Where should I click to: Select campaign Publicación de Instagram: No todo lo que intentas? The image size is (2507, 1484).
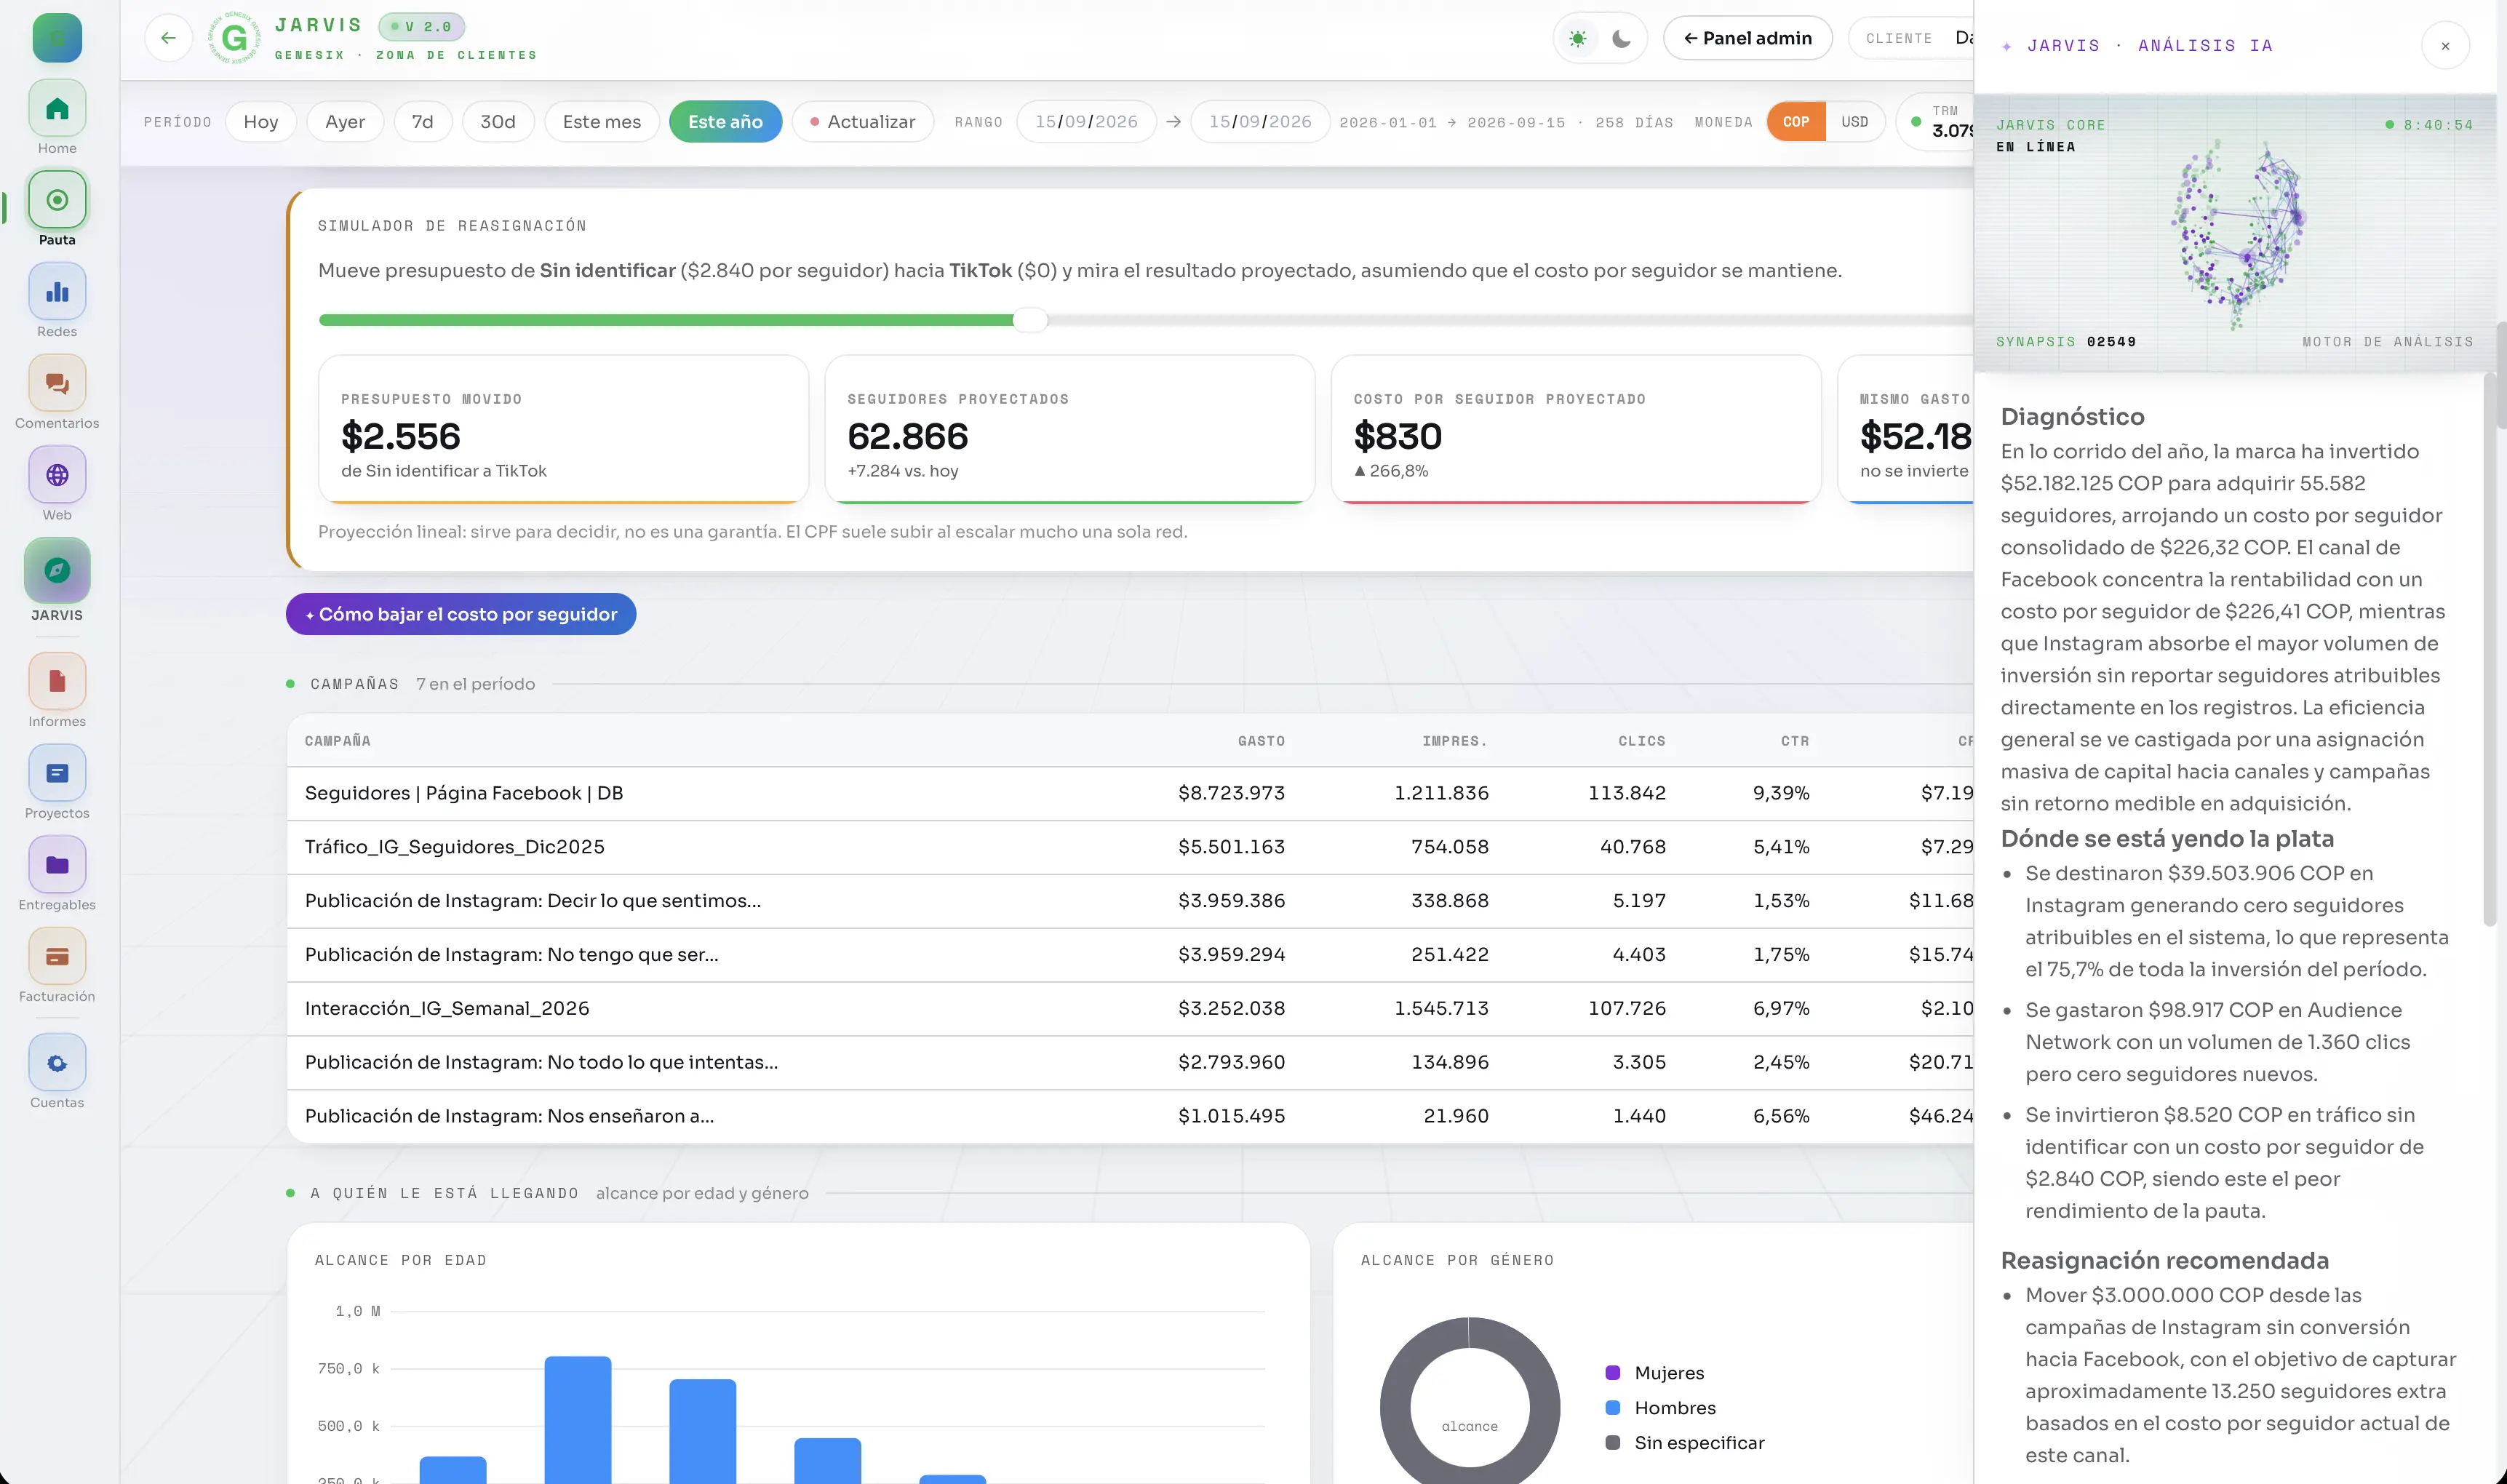tap(1131, 1063)
